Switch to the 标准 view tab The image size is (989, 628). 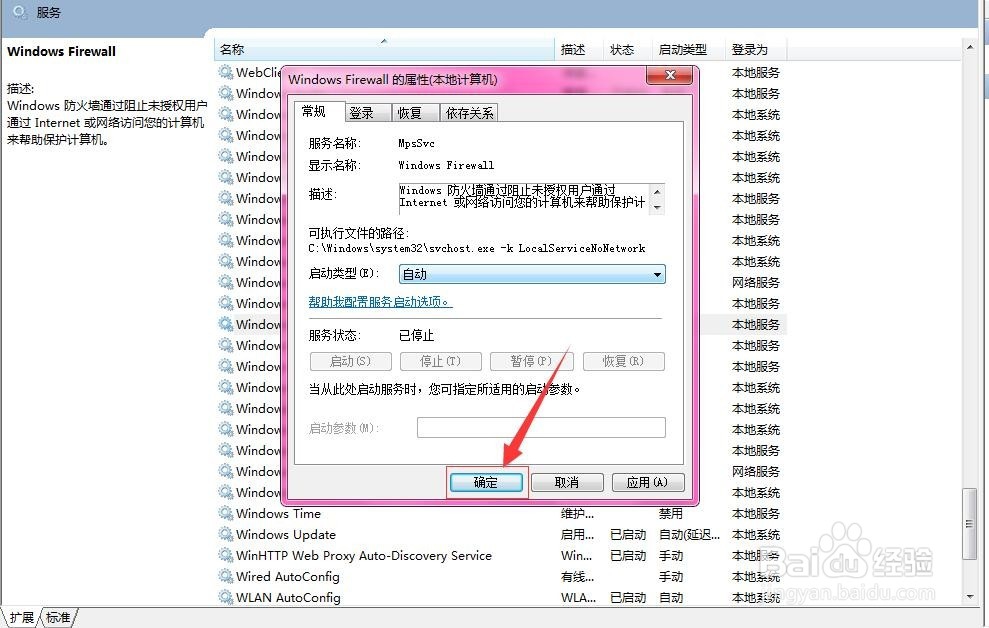point(58,617)
